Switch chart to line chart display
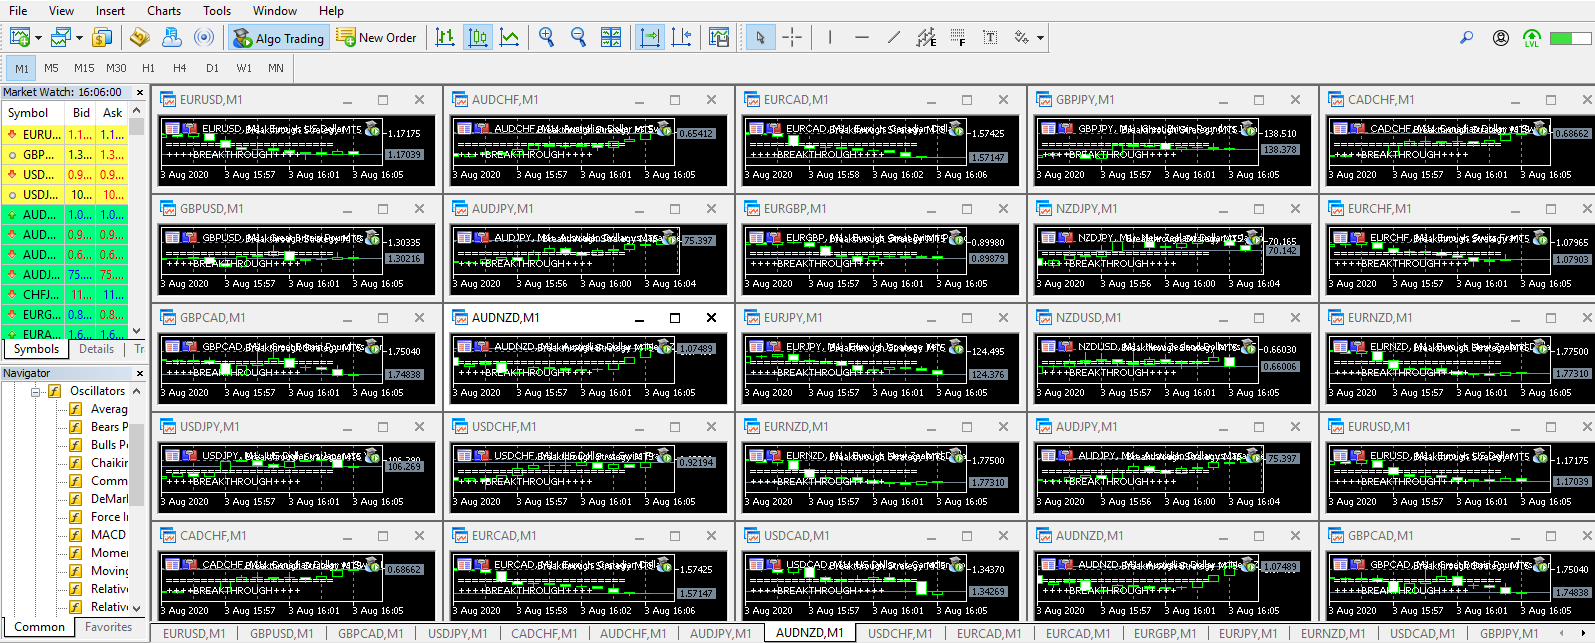1595x643 pixels. coord(510,38)
